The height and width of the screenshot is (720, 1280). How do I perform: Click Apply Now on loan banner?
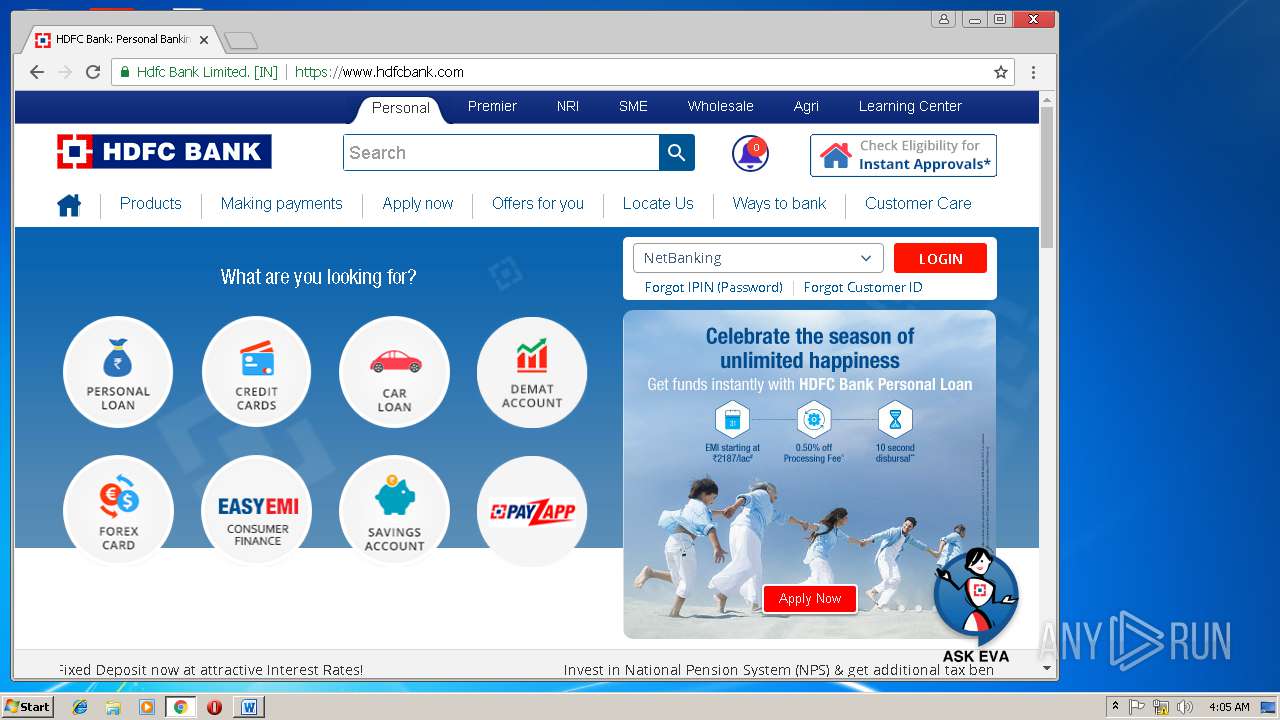[810, 598]
